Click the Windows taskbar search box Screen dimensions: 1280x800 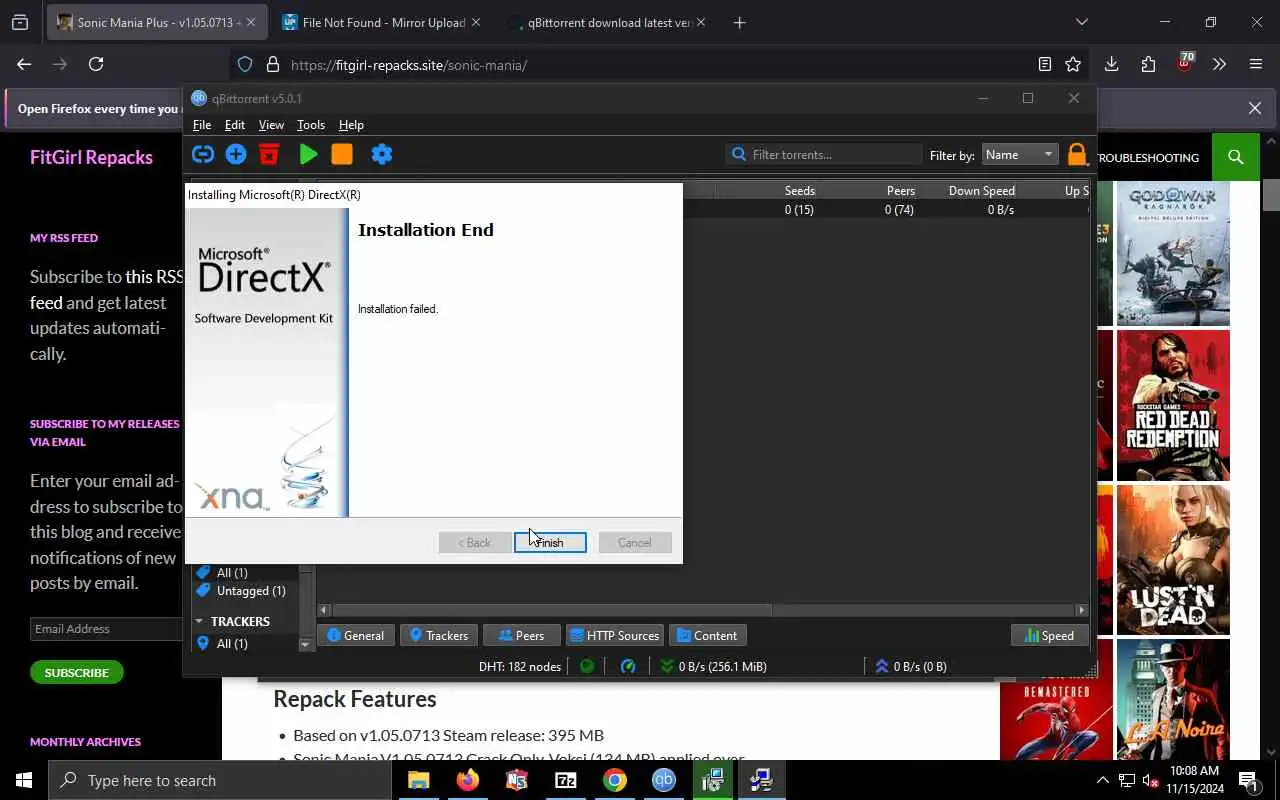[220, 780]
